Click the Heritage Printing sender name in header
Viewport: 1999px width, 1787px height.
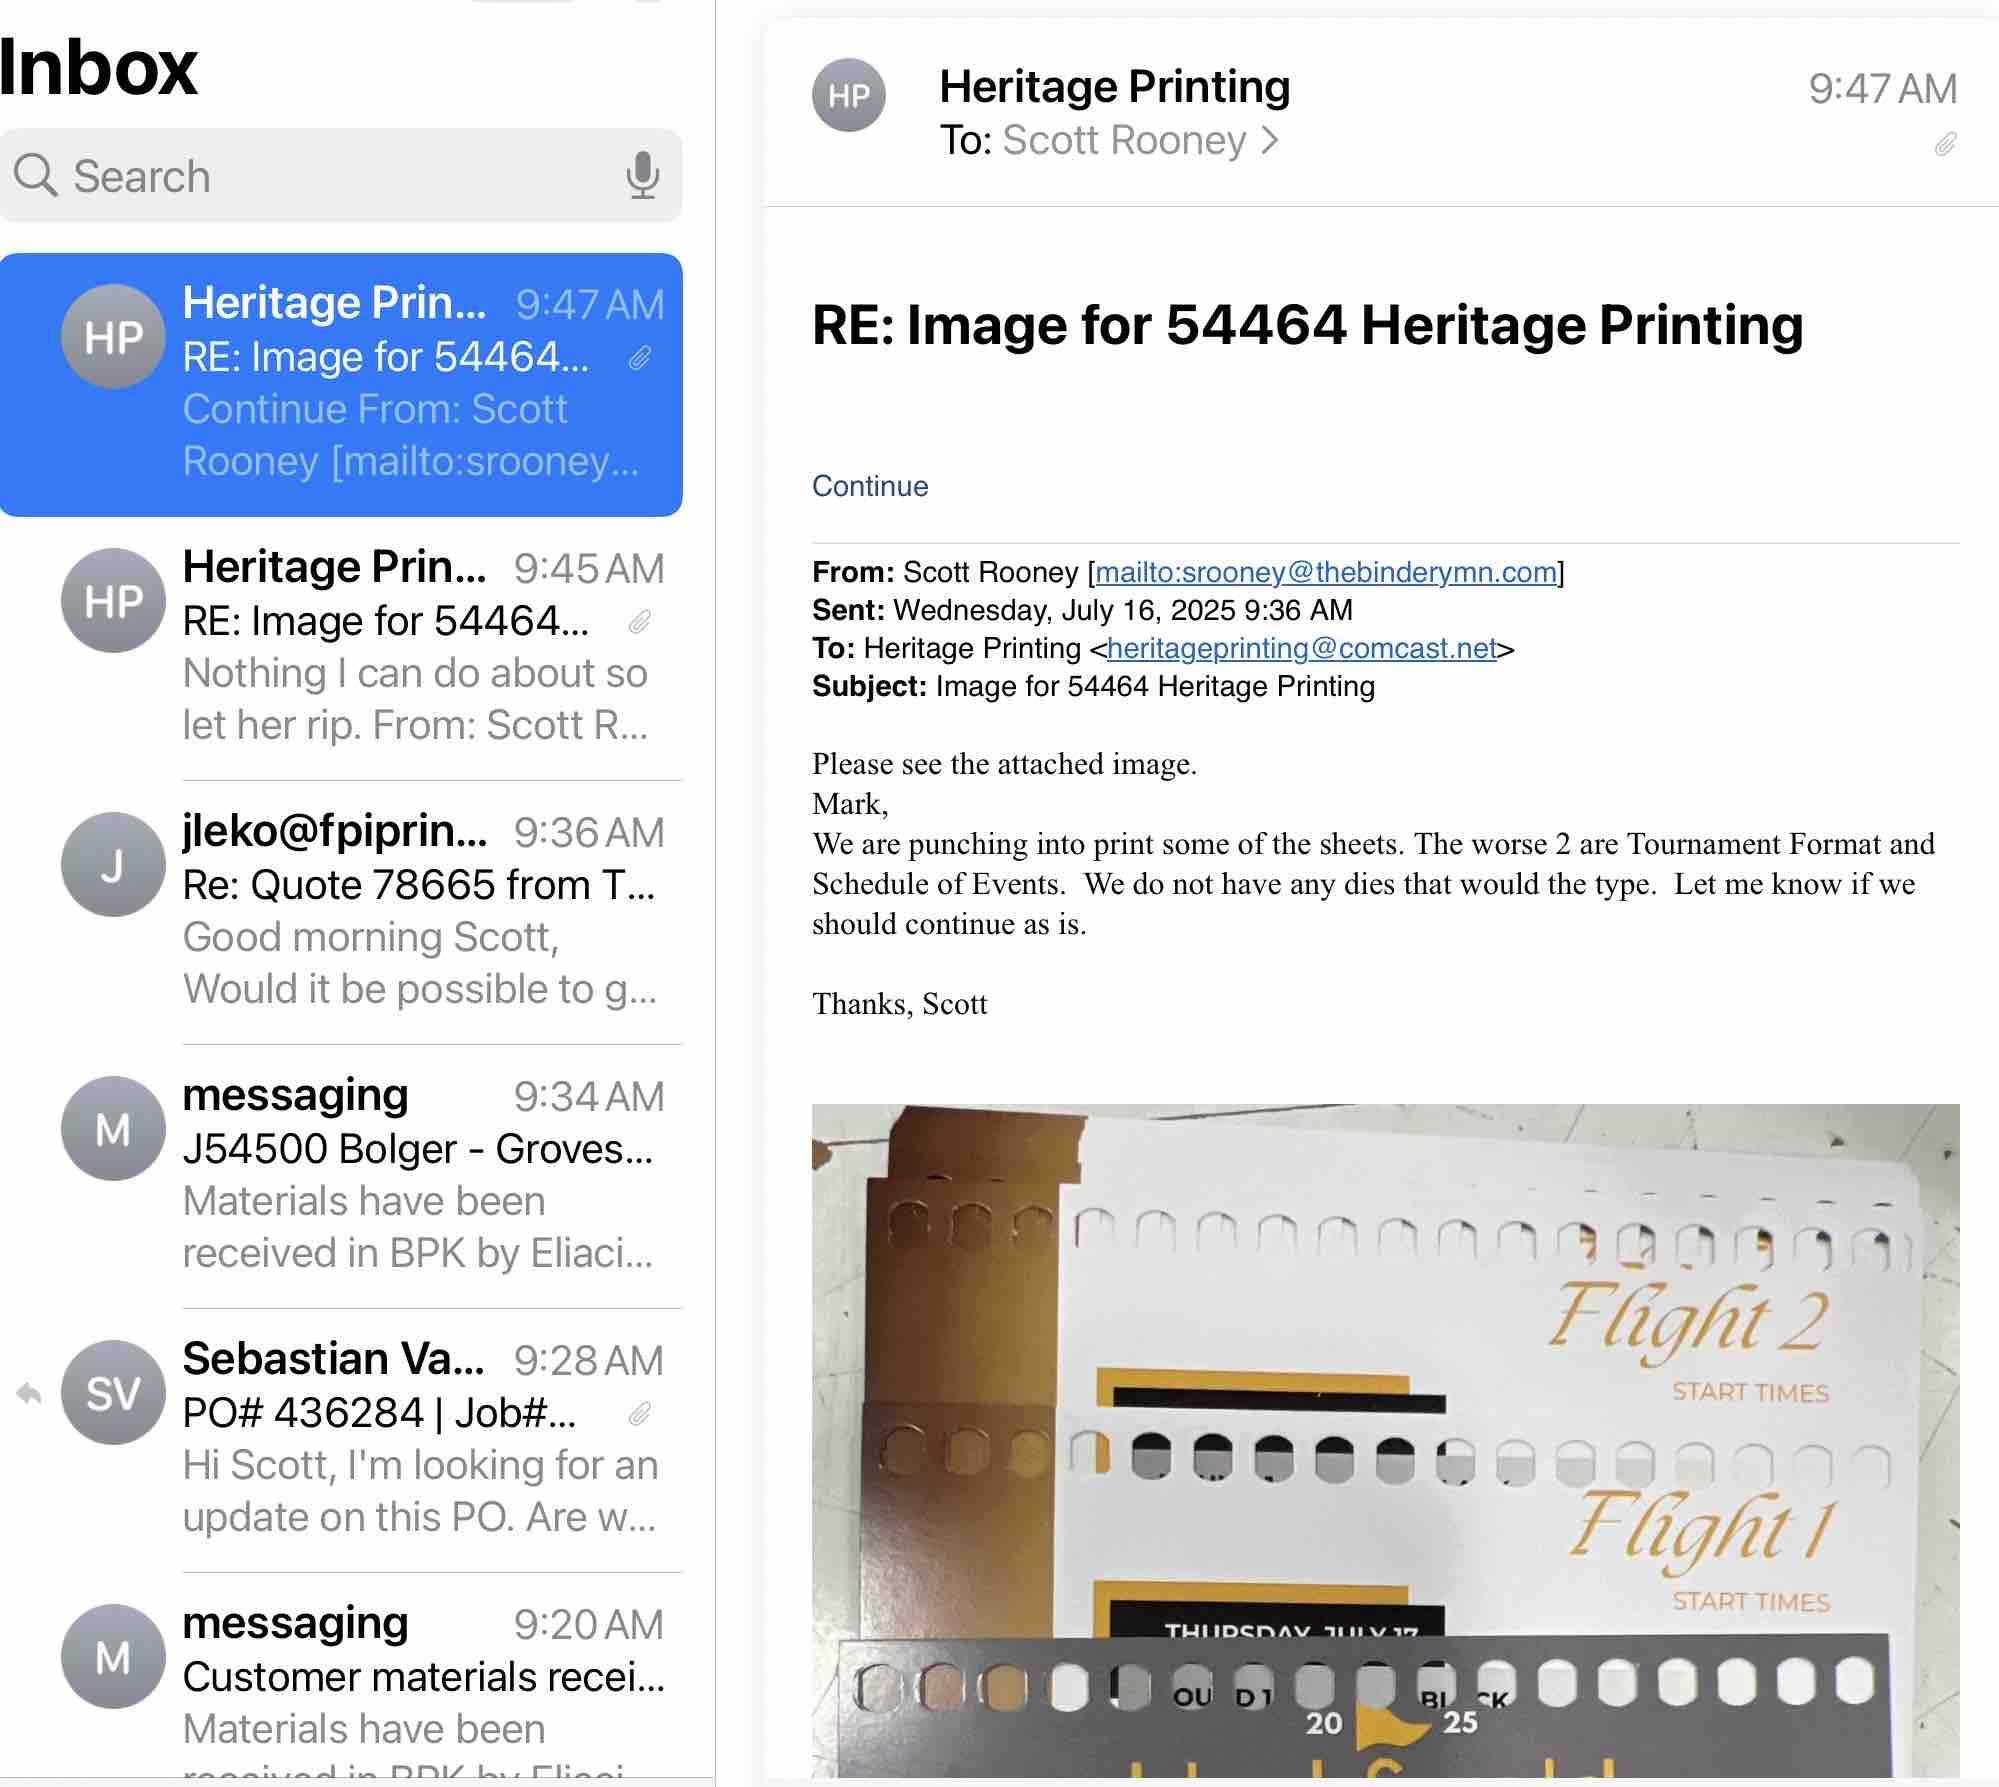click(x=1114, y=87)
